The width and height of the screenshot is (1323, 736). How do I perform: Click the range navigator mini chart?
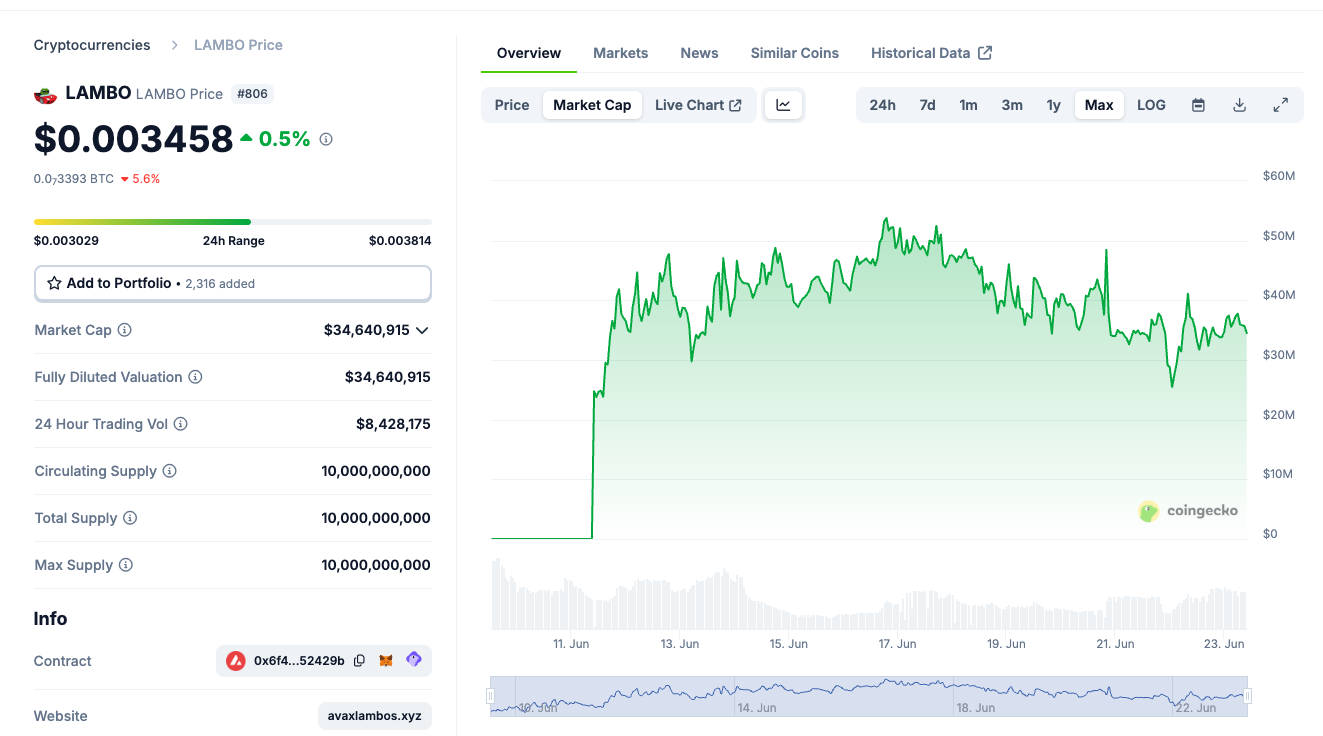click(869, 696)
